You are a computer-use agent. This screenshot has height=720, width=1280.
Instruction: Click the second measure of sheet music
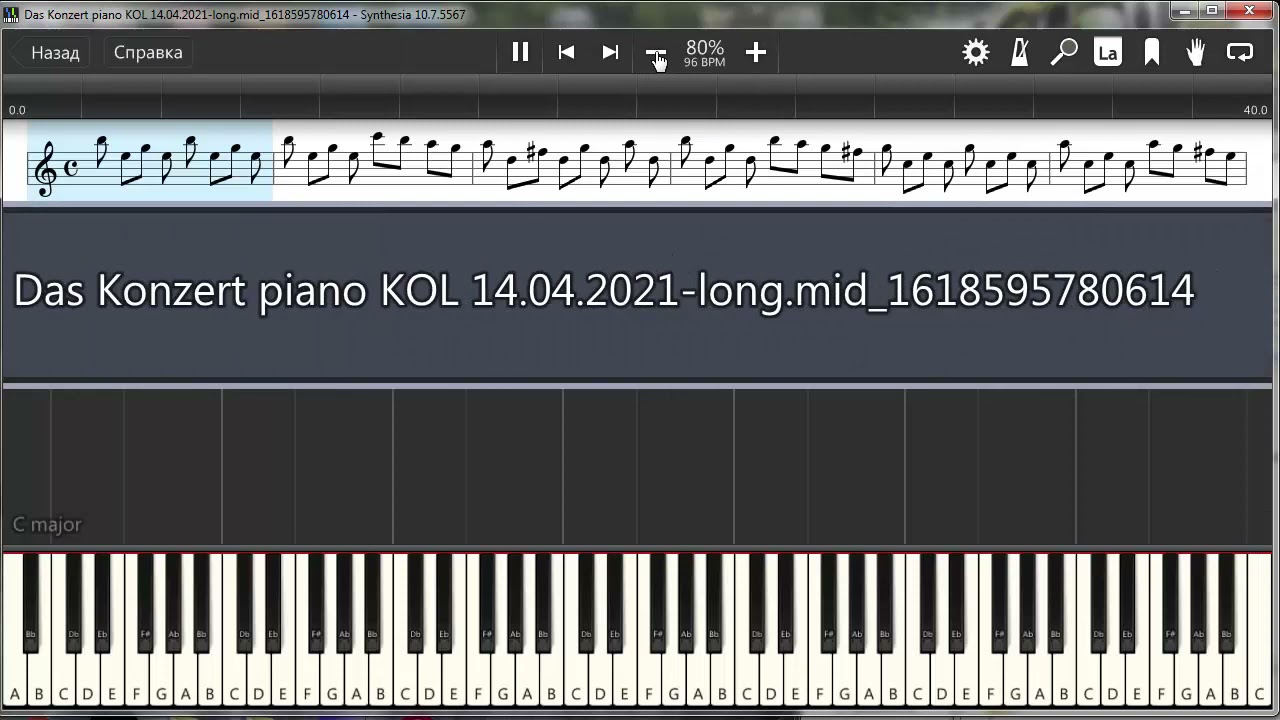tap(373, 160)
